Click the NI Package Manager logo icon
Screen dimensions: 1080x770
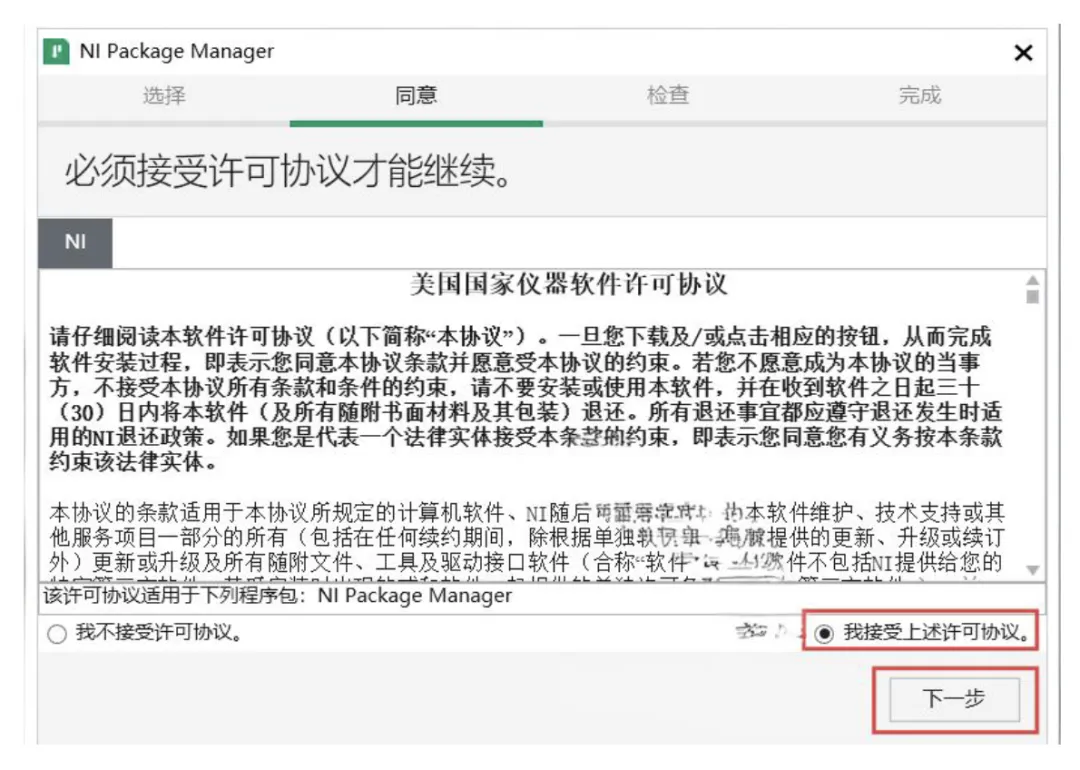56,52
